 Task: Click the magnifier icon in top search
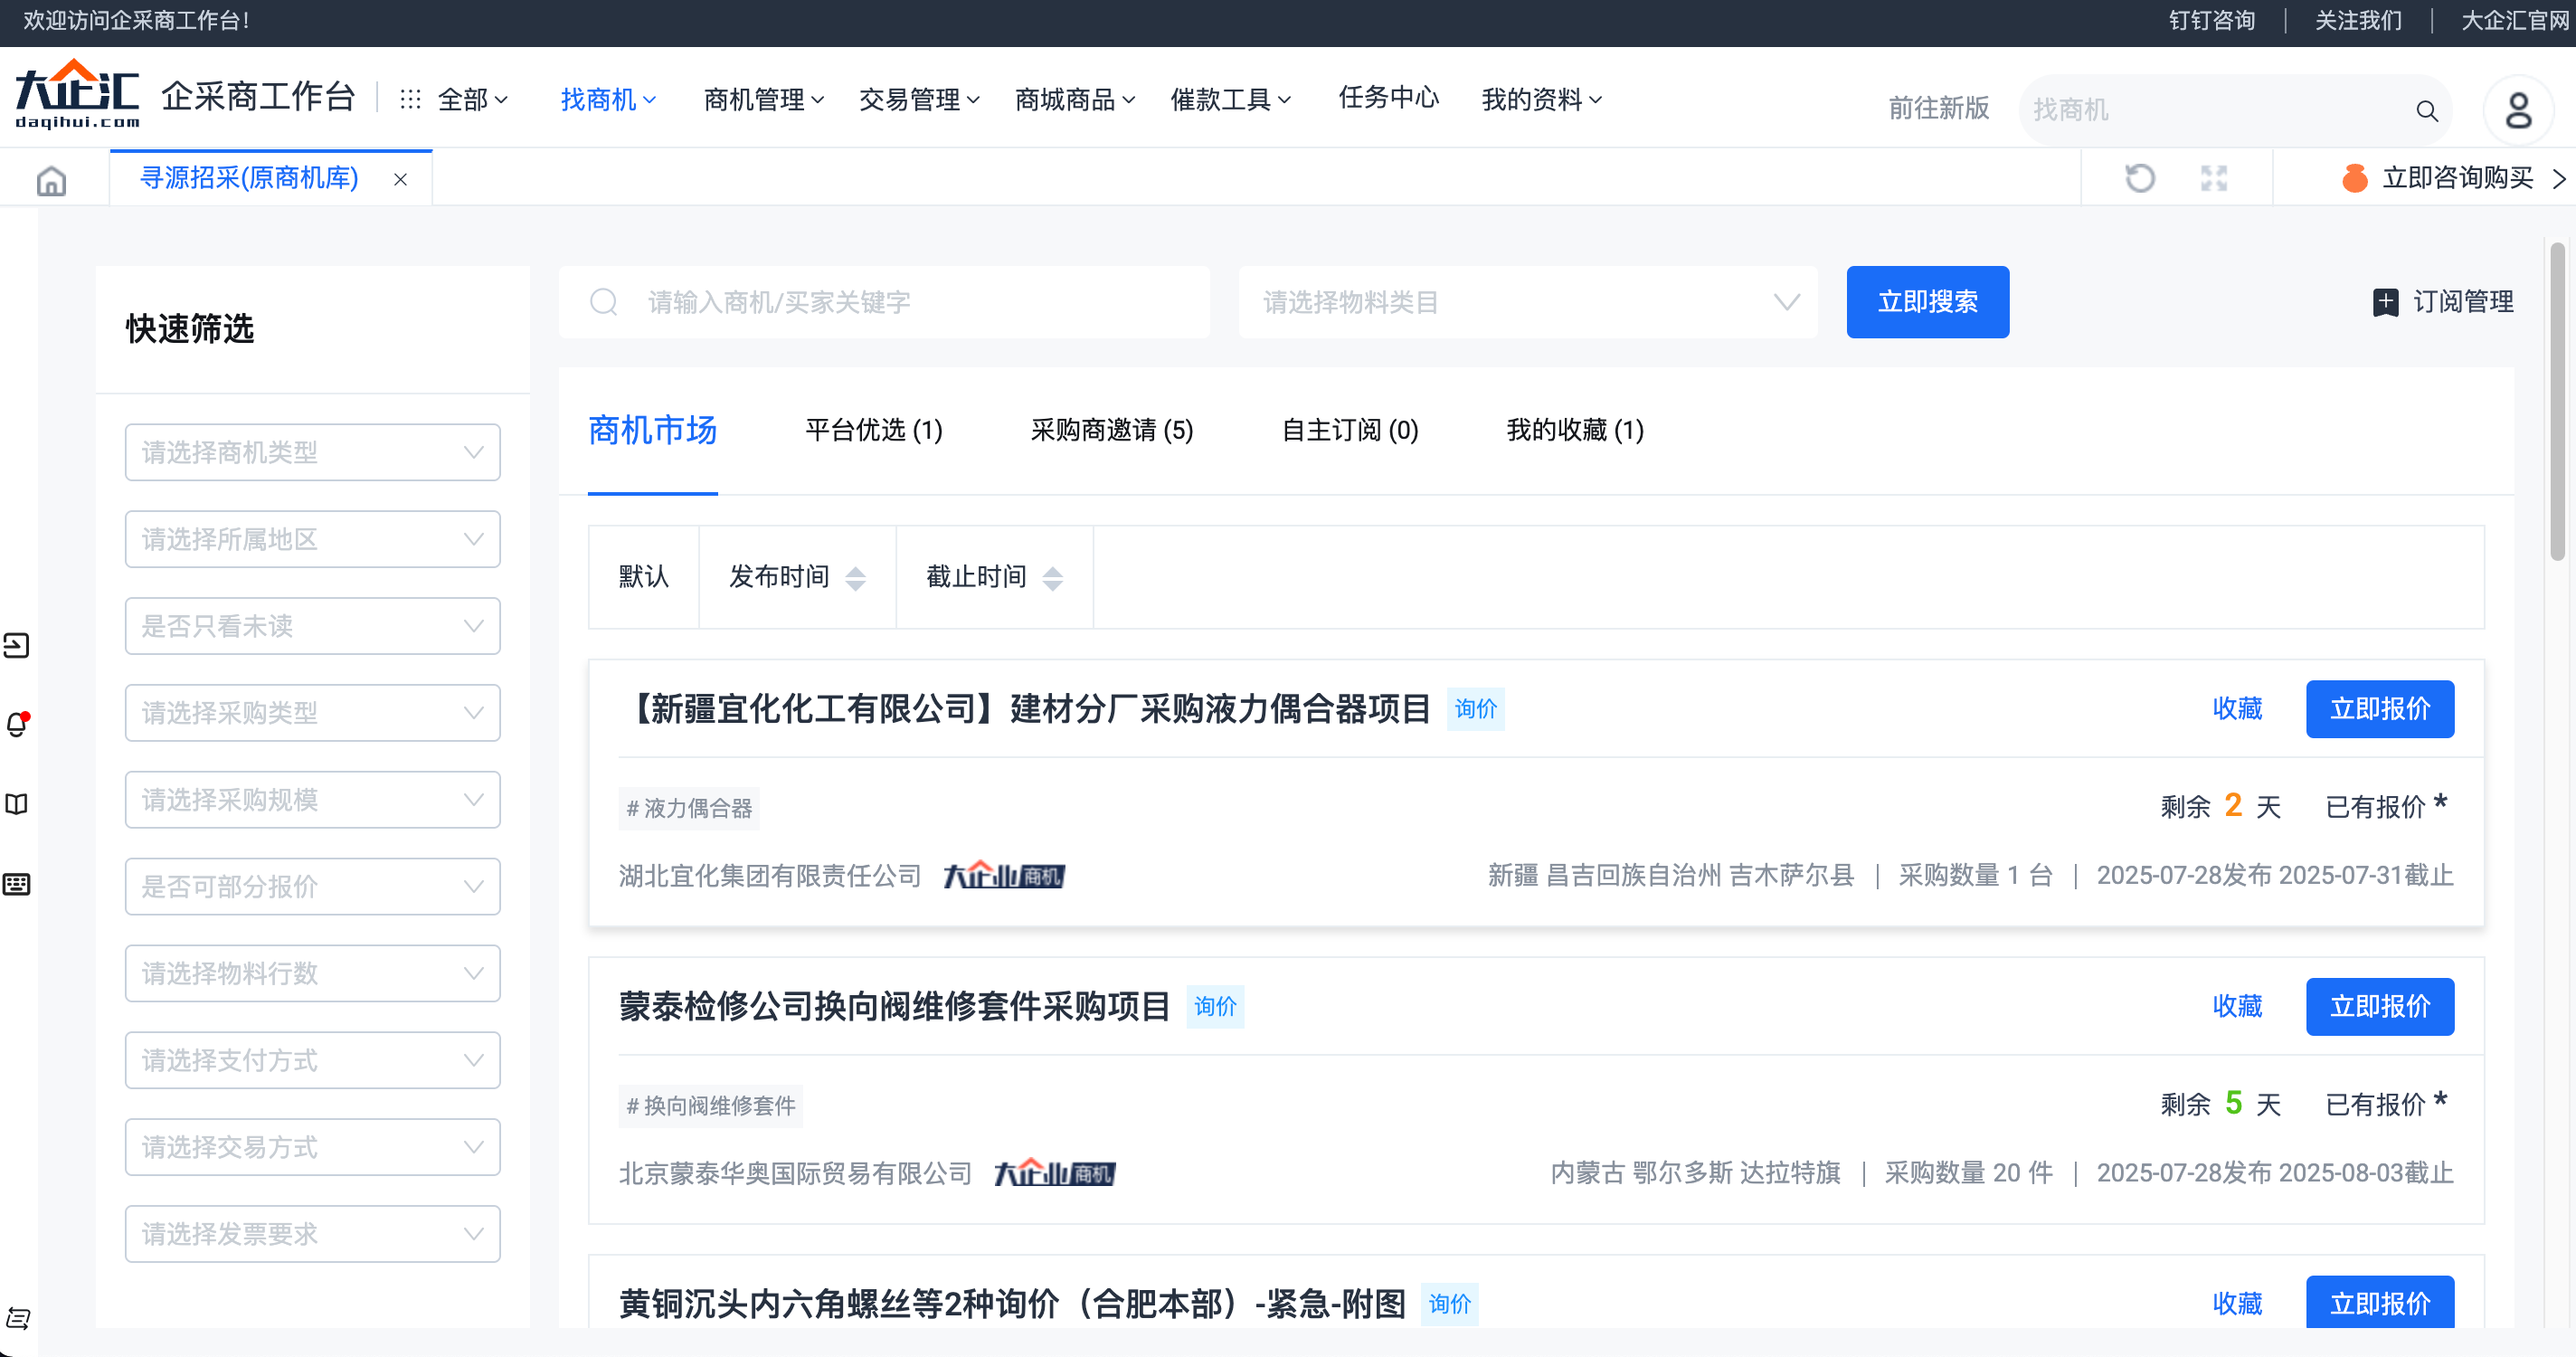pos(2426,110)
